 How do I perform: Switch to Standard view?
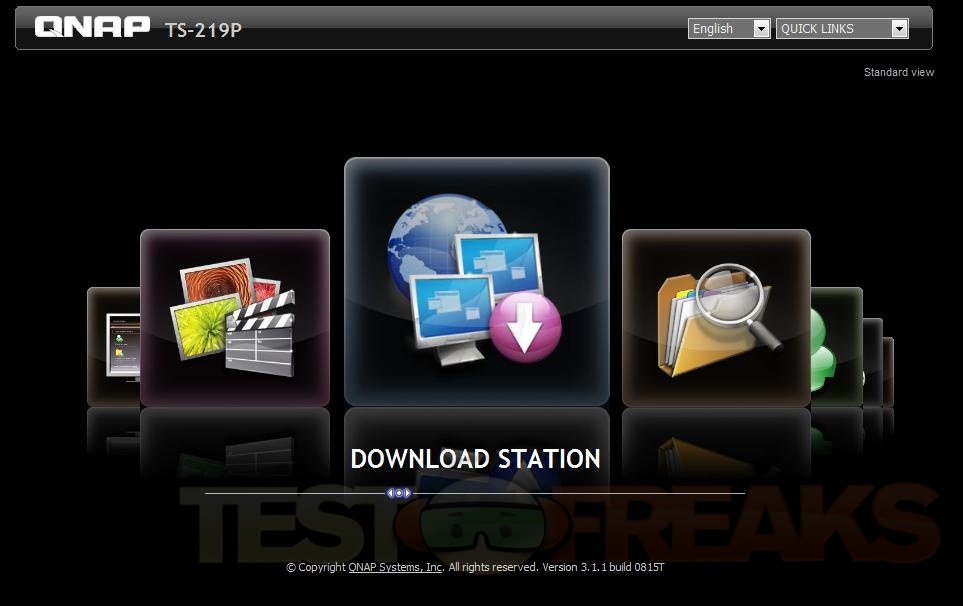click(898, 72)
